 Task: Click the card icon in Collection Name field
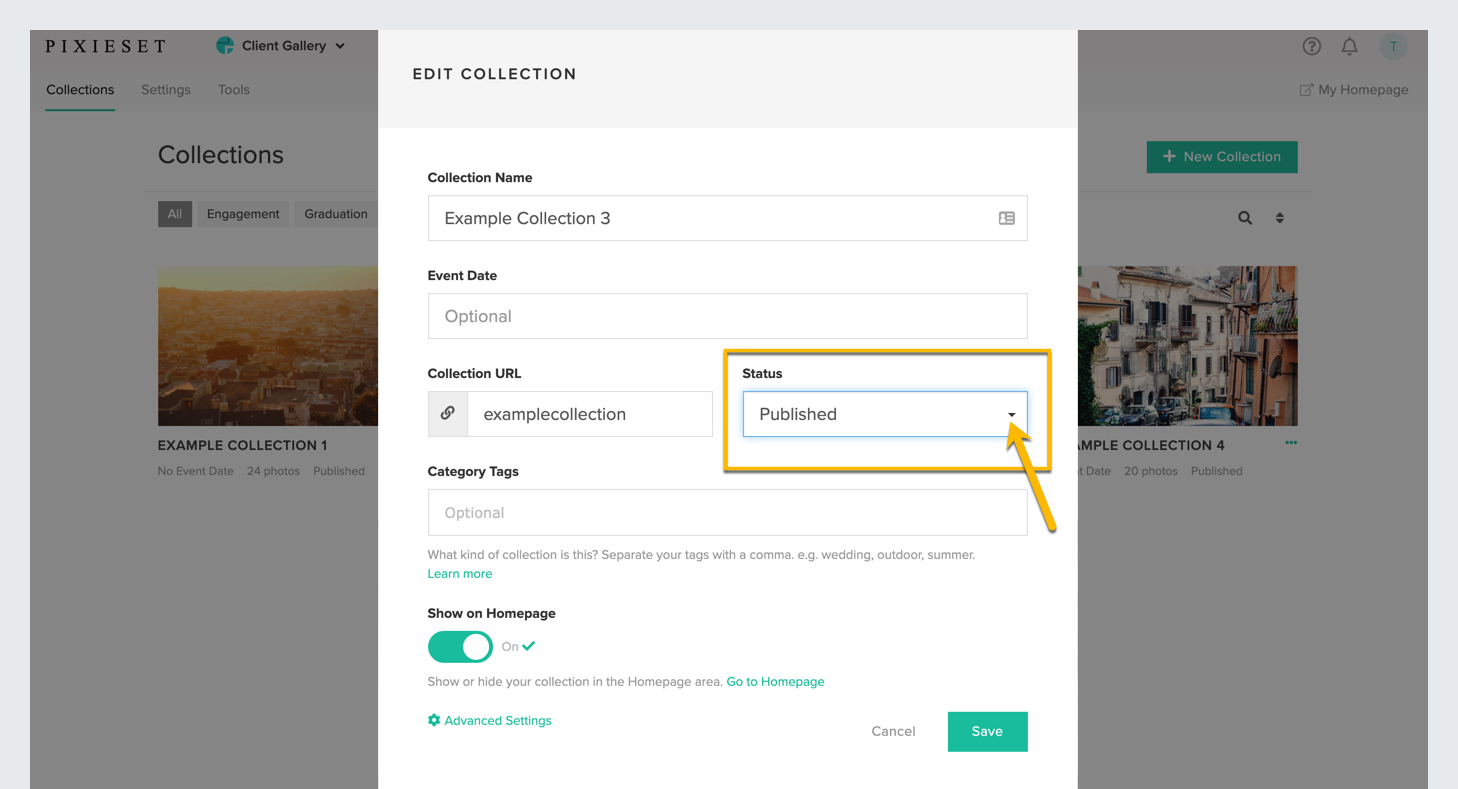pyautogui.click(x=1006, y=218)
